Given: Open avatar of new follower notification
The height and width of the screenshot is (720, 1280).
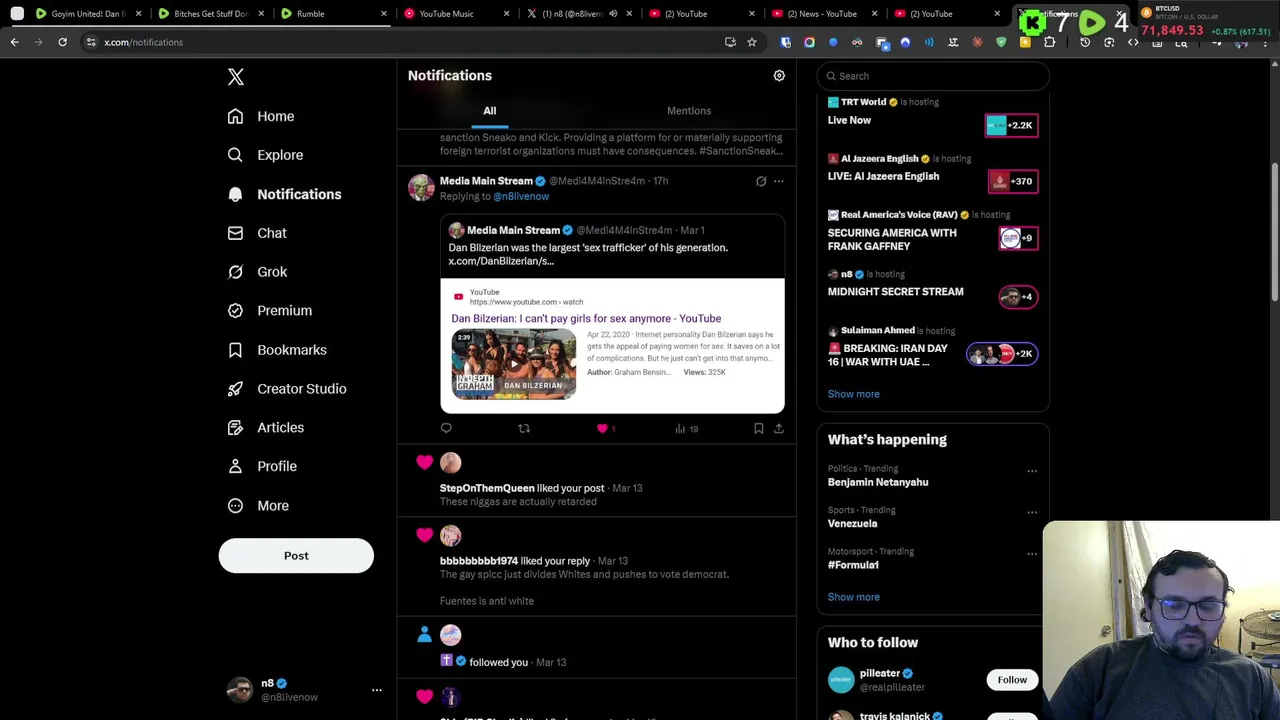Looking at the screenshot, I should (450, 635).
